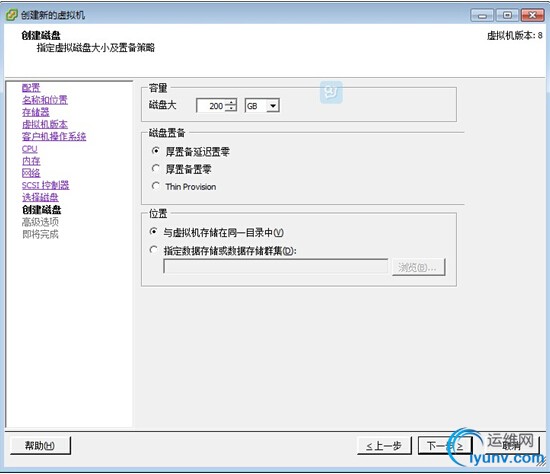Click the datastore path text field
The image size is (550, 474).
tap(276, 267)
